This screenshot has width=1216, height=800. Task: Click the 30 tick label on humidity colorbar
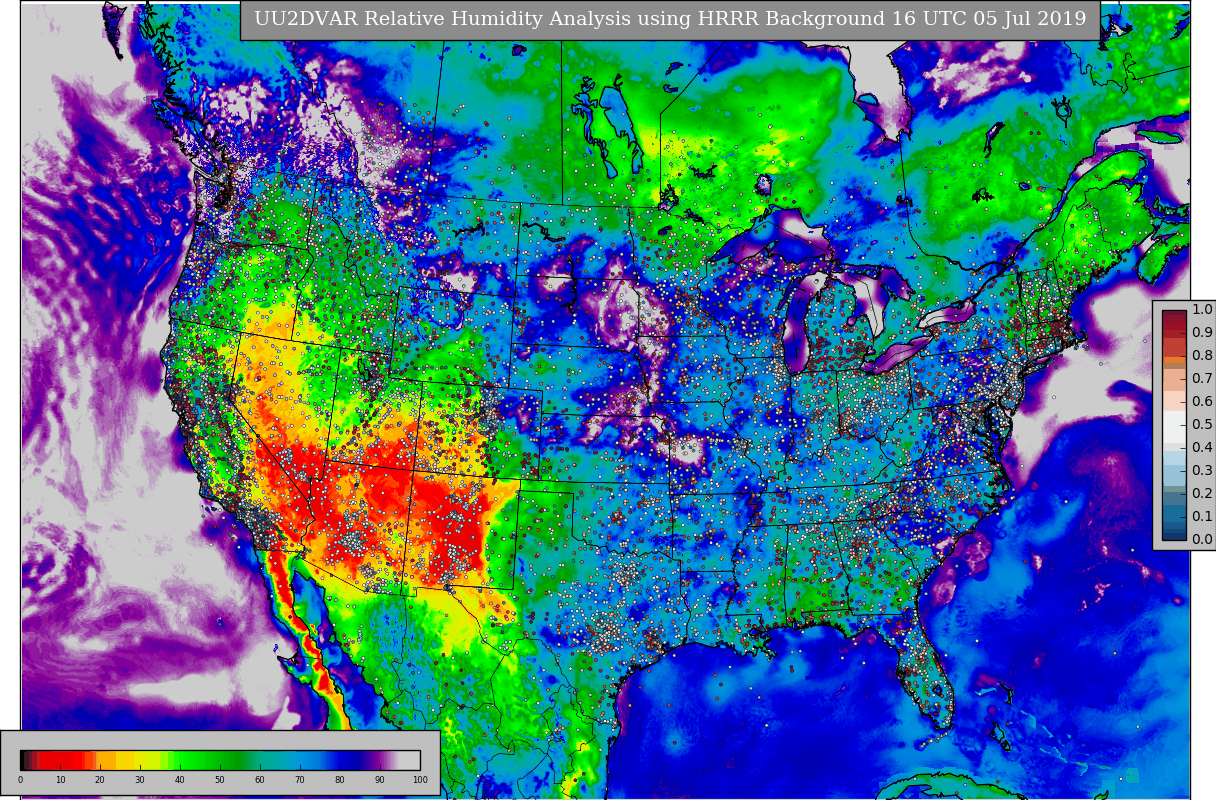coord(140,780)
